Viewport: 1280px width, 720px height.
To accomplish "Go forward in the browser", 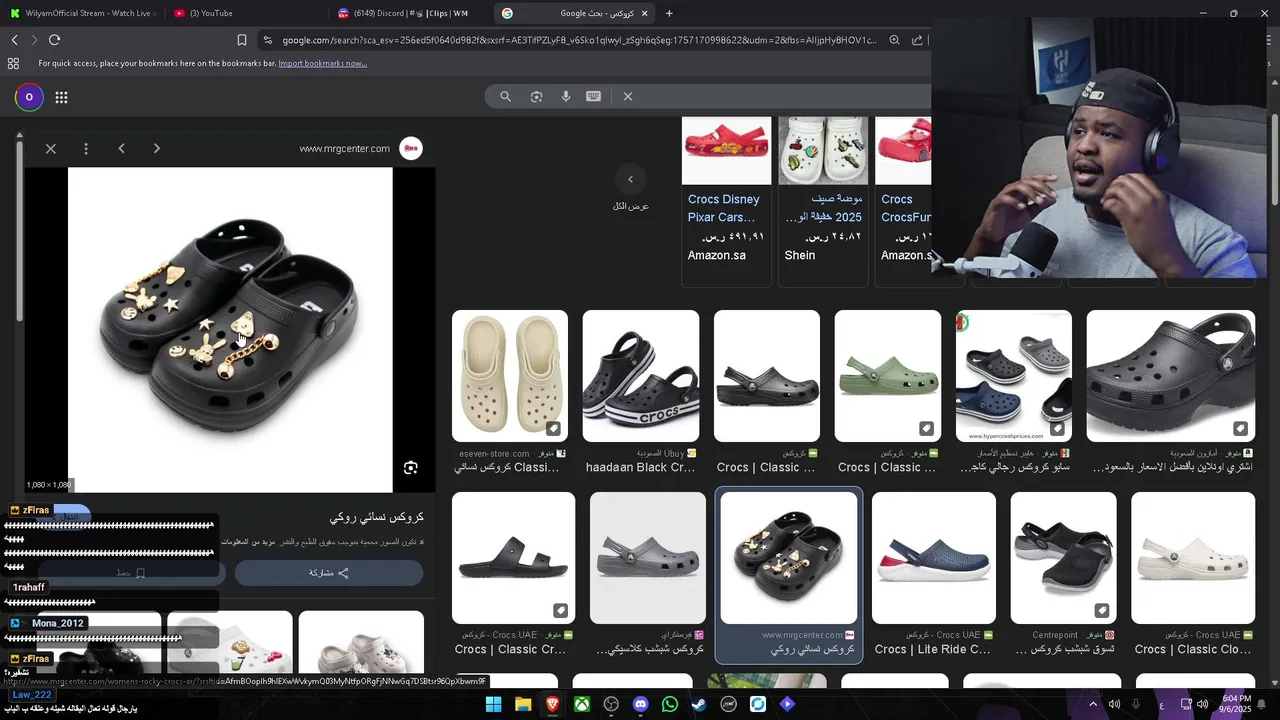I will (34, 40).
